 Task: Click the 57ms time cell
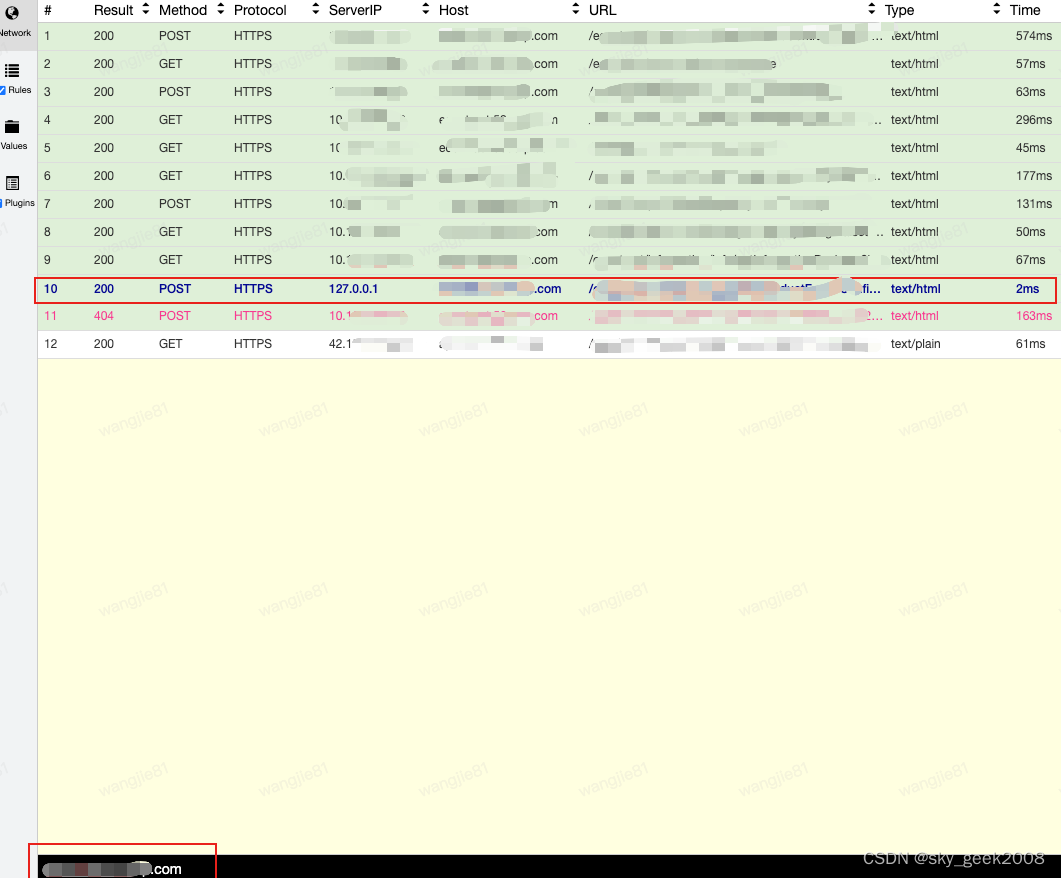1031,64
